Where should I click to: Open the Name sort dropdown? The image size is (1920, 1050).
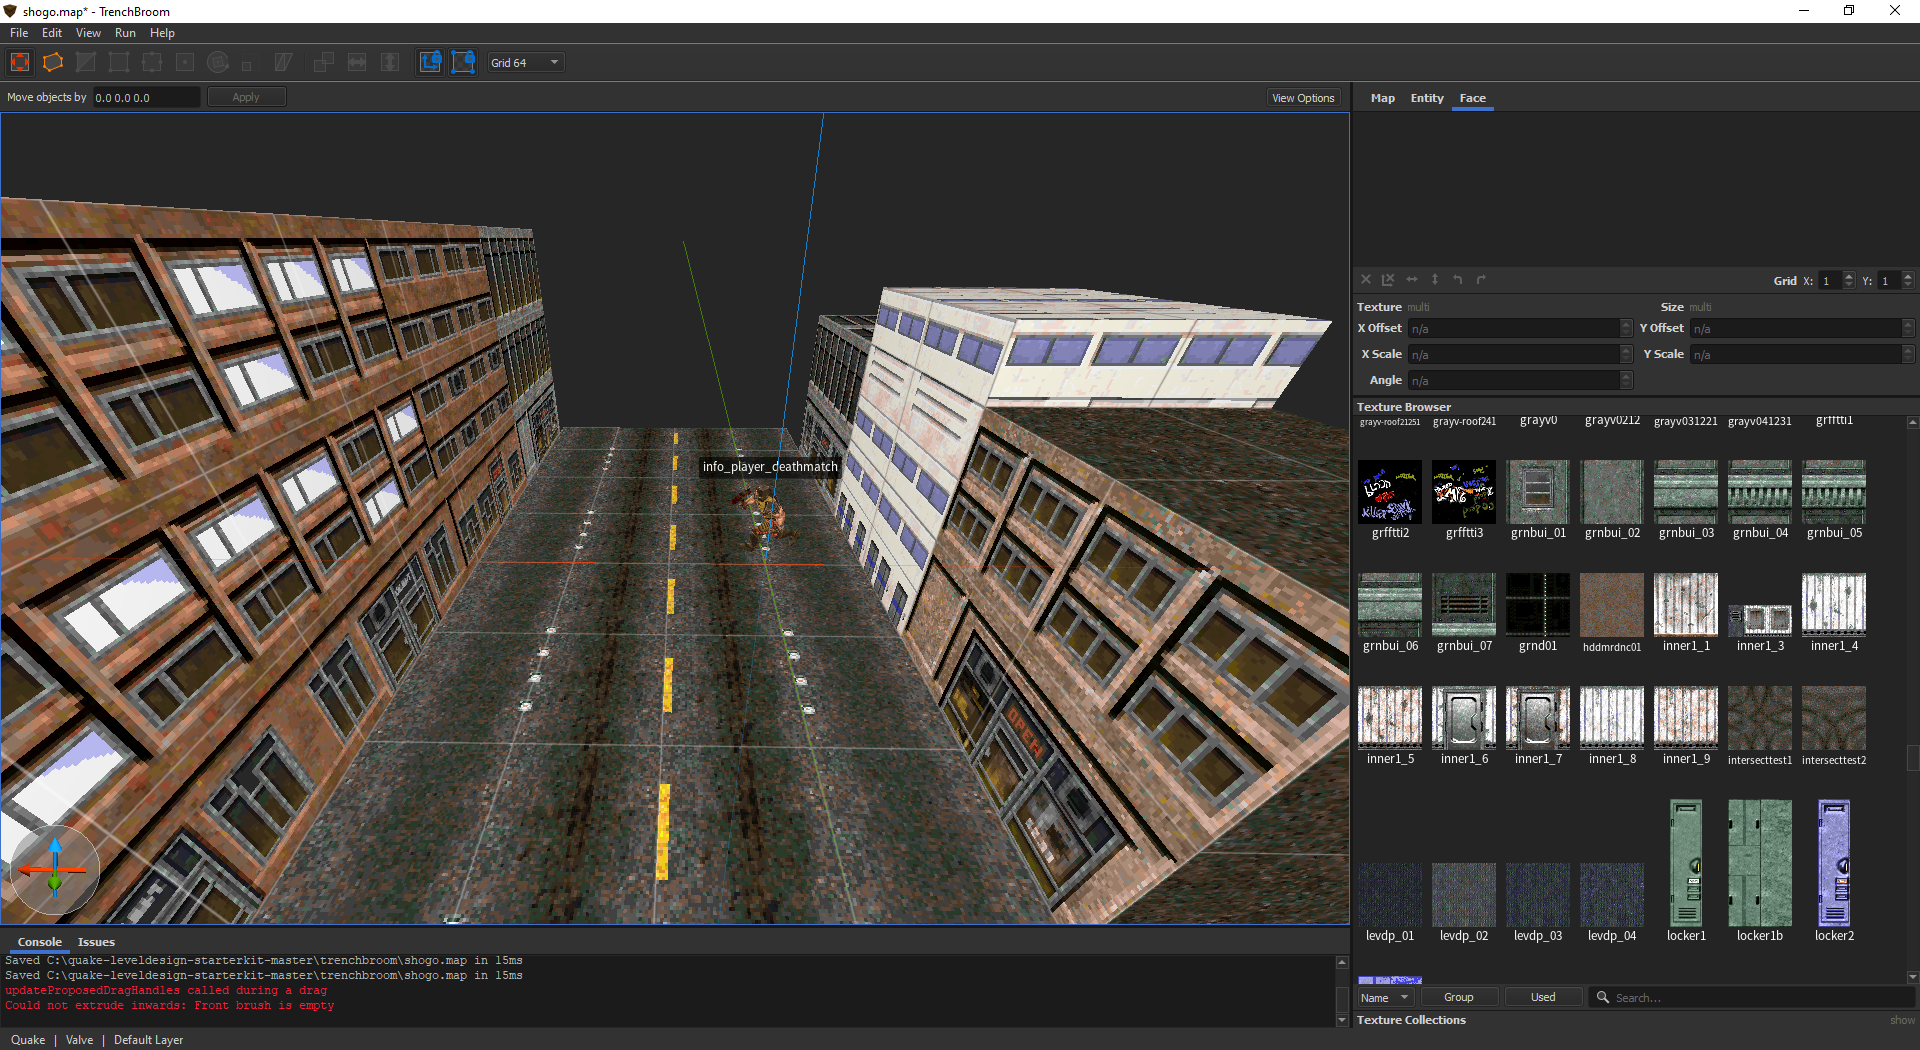click(x=1385, y=998)
